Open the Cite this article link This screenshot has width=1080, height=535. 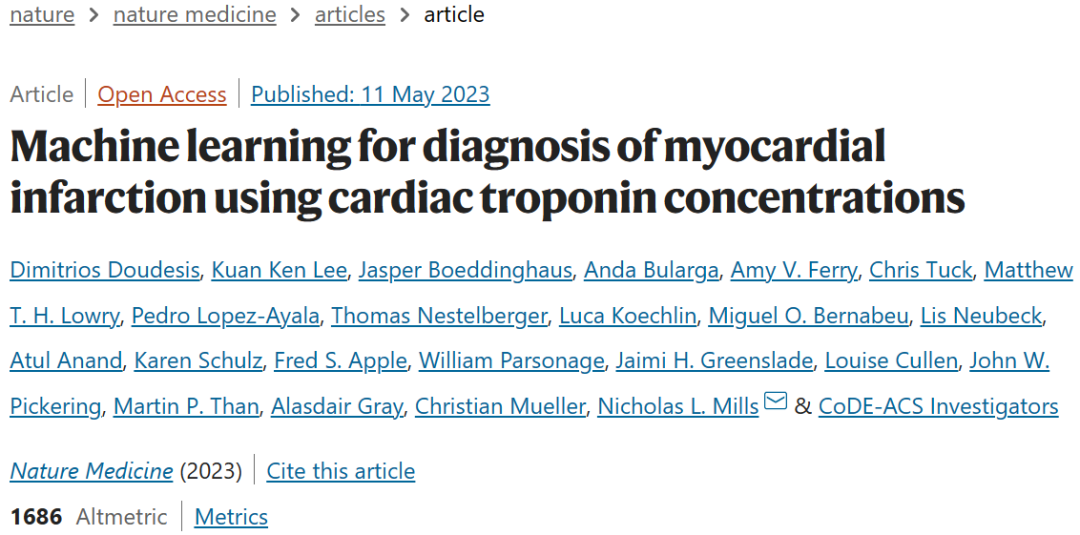(x=340, y=471)
